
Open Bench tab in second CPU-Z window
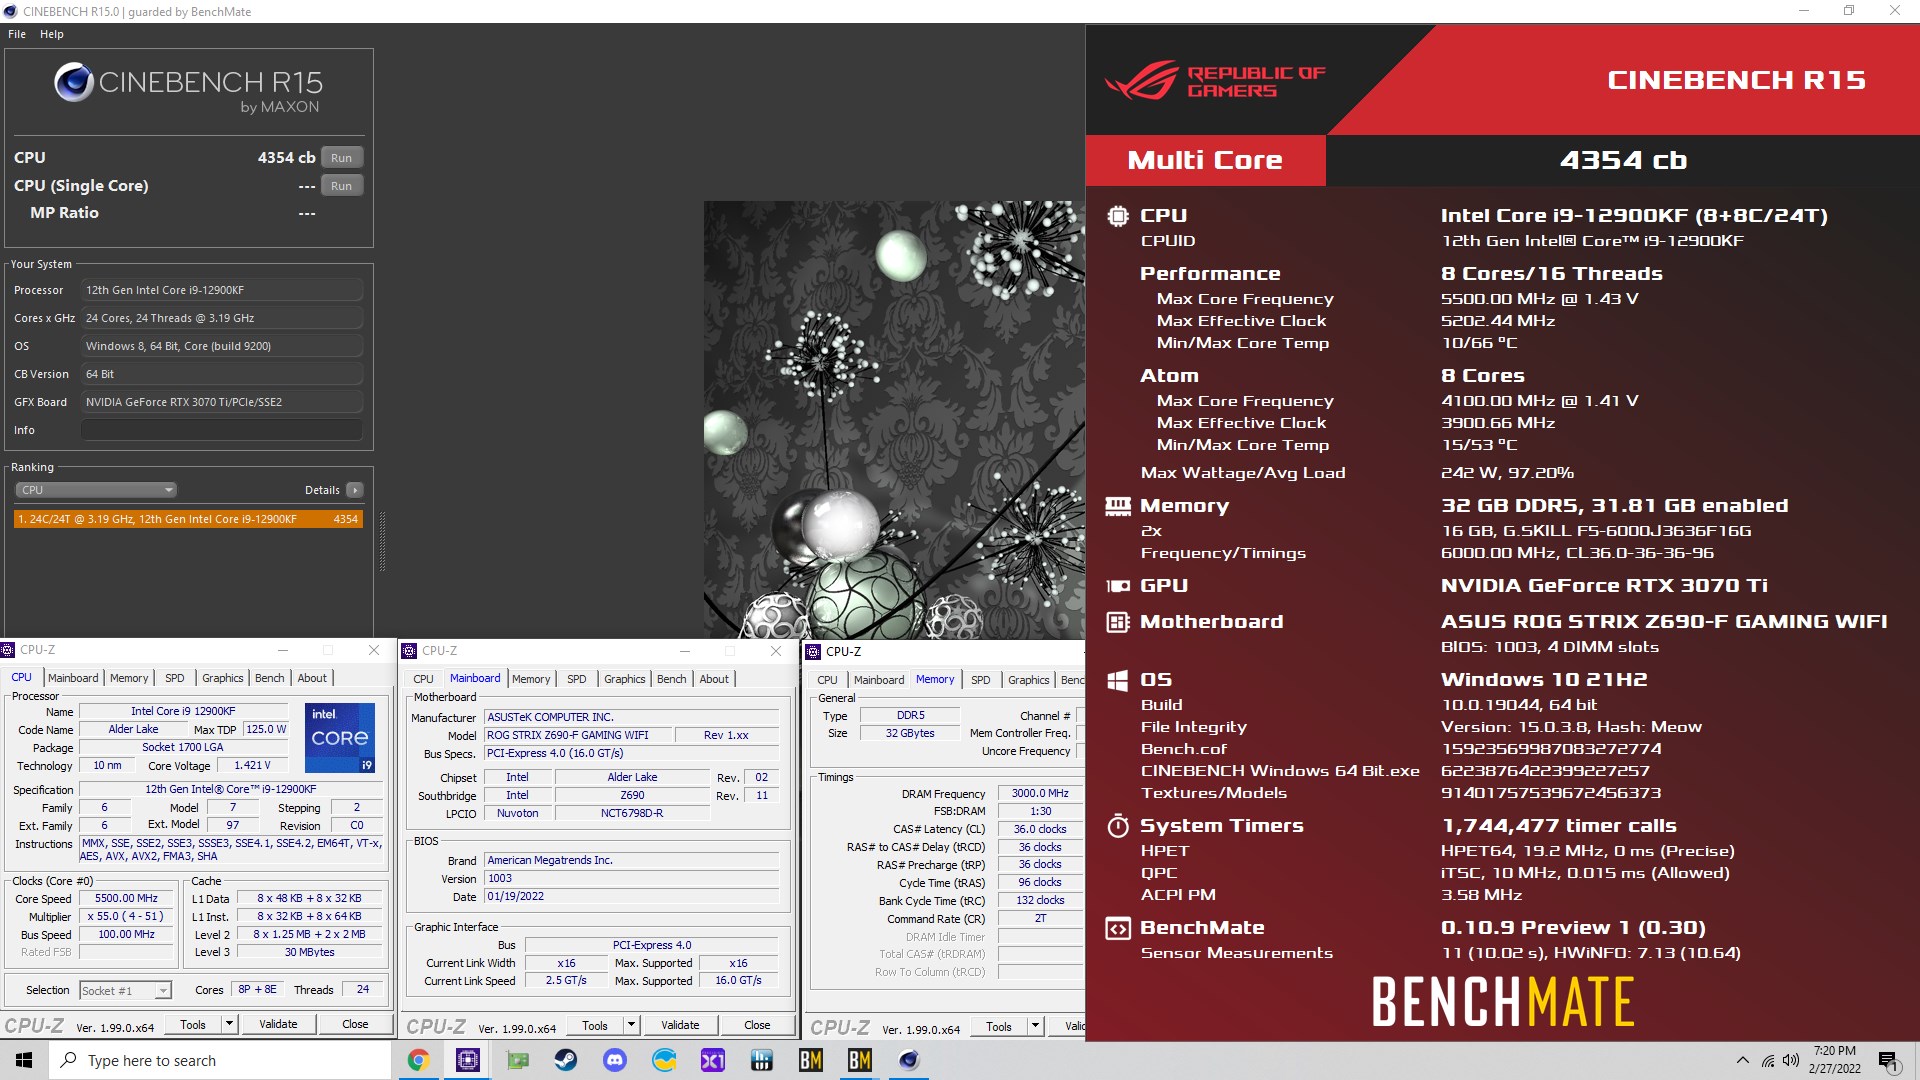click(672, 679)
